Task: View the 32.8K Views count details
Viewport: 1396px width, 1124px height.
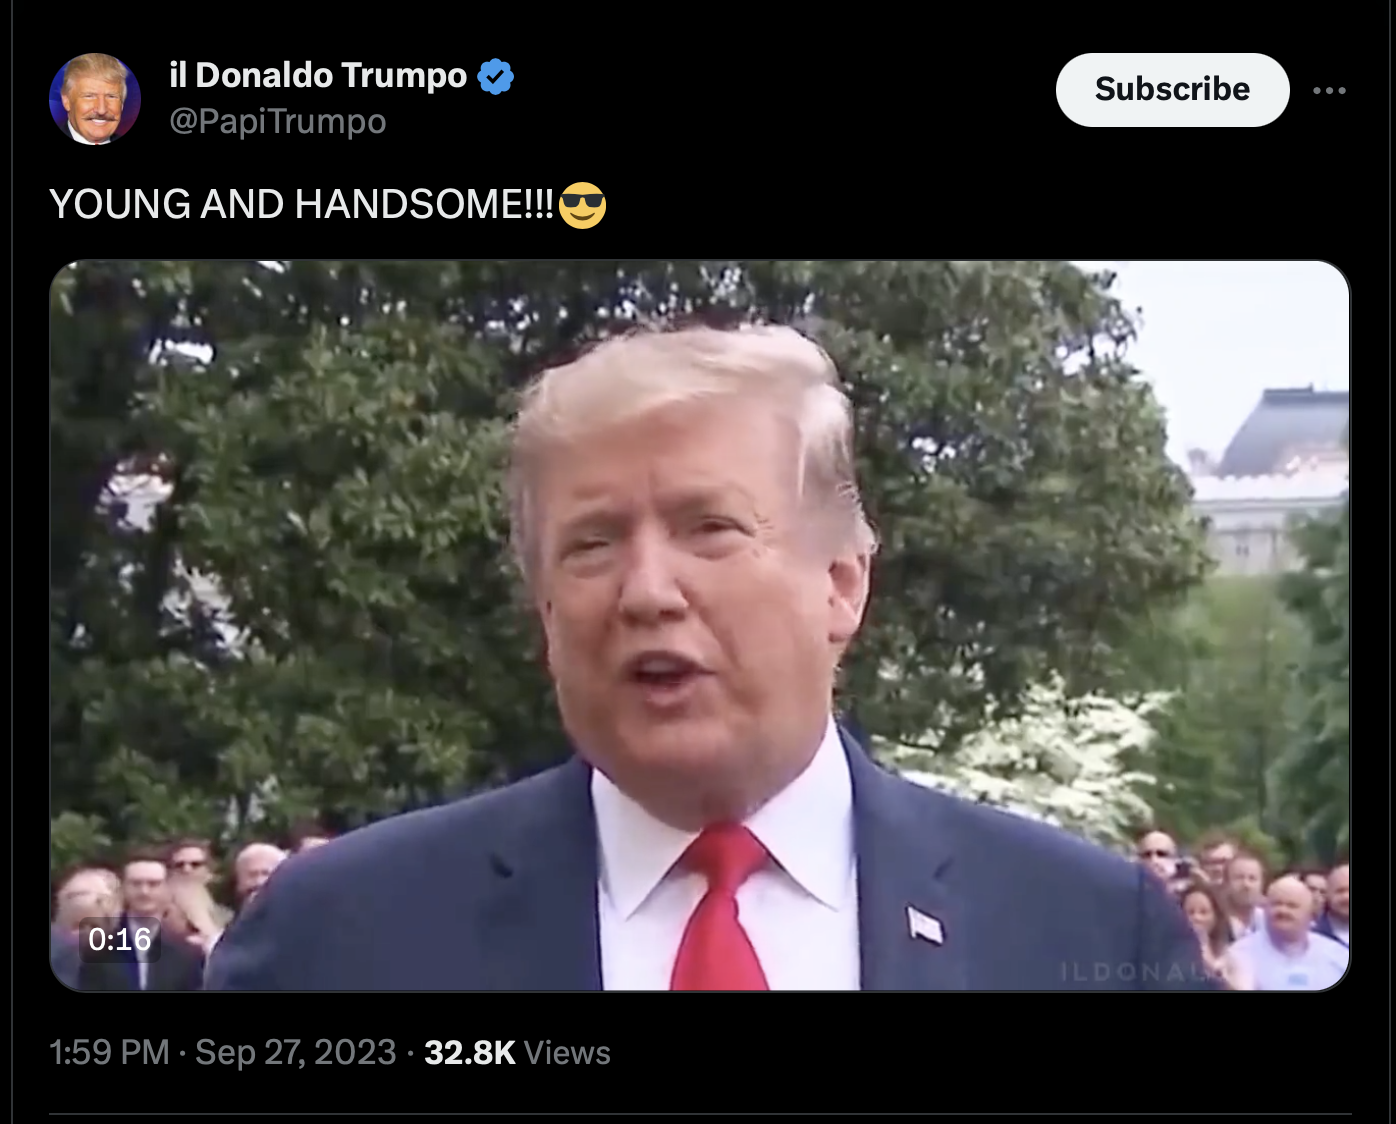Action: coord(517,1052)
